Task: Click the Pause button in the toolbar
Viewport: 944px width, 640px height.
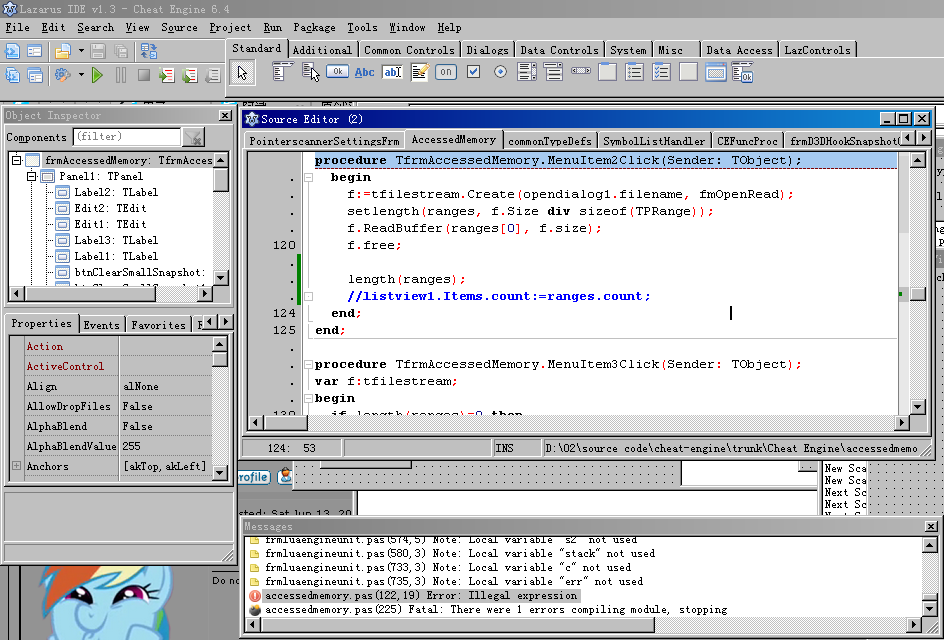Action: coord(121,75)
